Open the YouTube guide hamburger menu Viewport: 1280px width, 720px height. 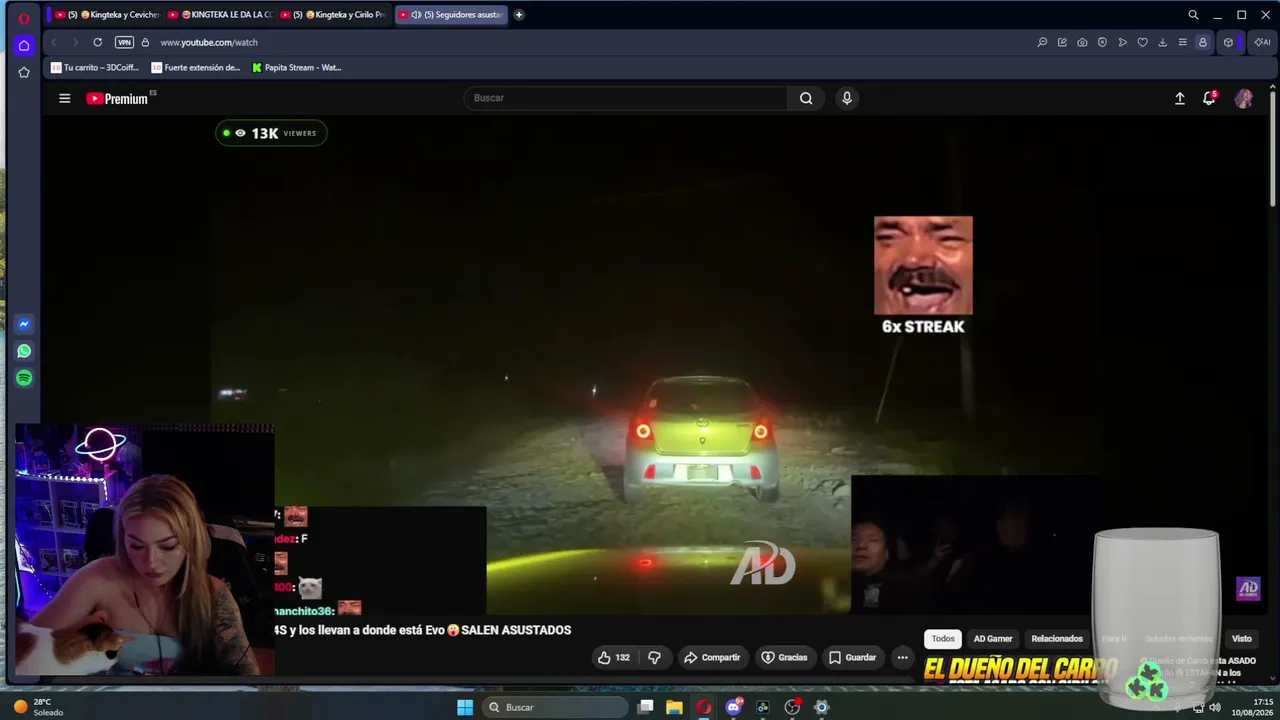click(64, 98)
